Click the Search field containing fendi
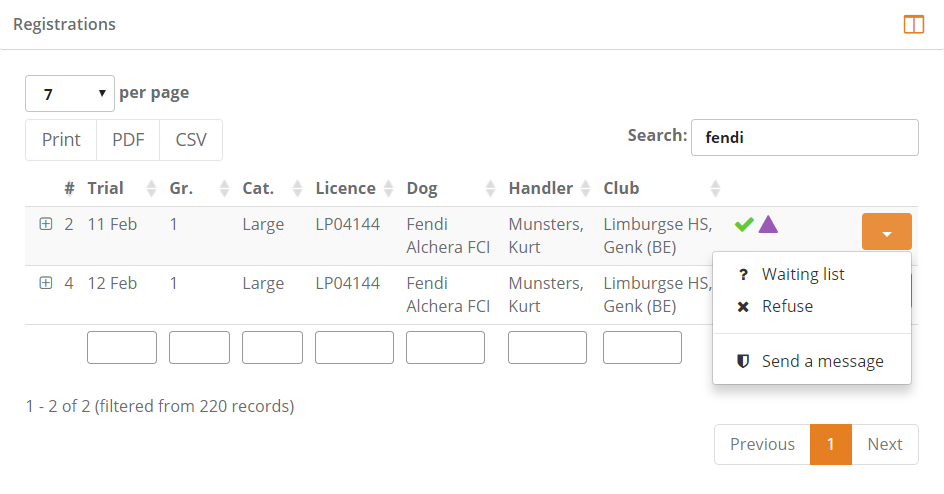 click(804, 138)
